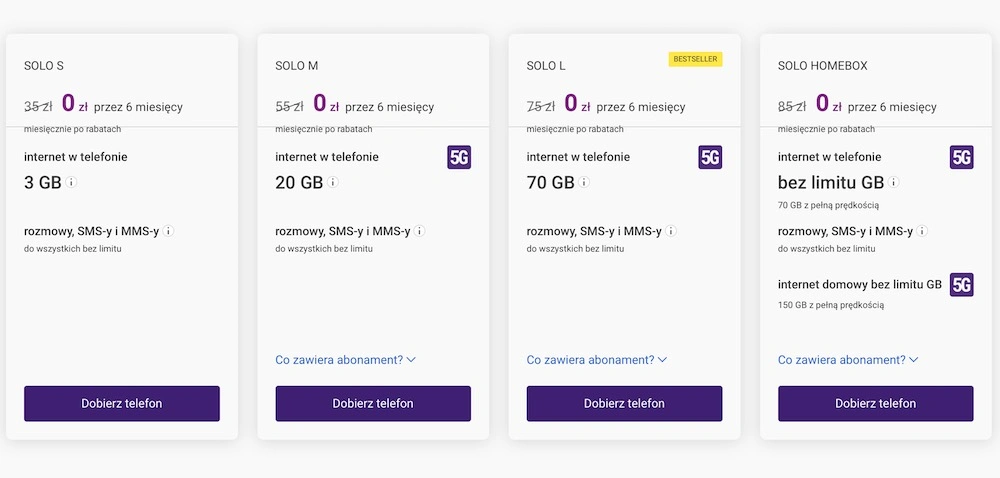Expand Co zawiera abonament in SOLO M

coord(346,360)
